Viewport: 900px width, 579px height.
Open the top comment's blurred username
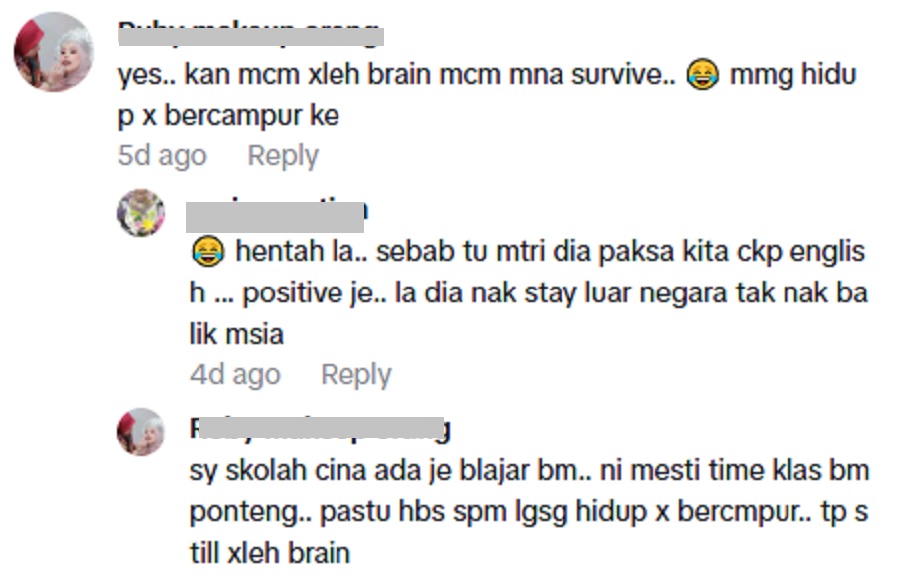coord(251,34)
